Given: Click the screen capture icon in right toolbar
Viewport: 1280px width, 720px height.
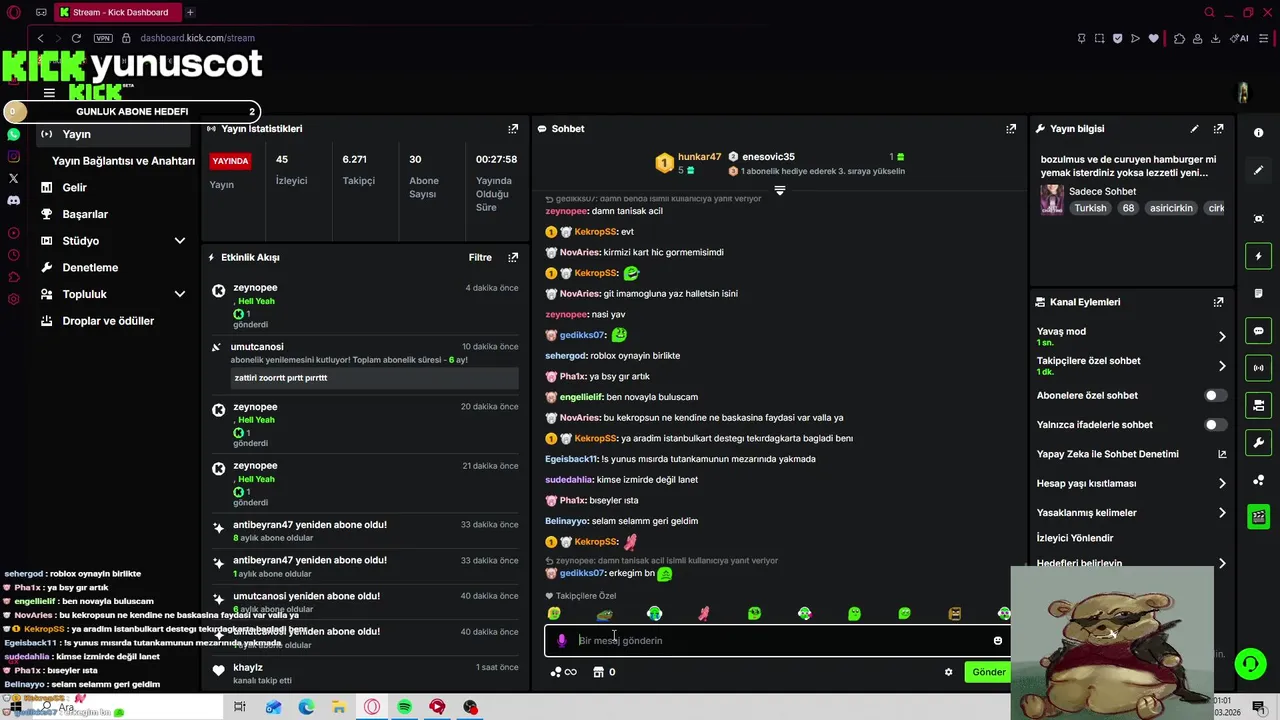Looking at the screenshot, I should 1258,219.
